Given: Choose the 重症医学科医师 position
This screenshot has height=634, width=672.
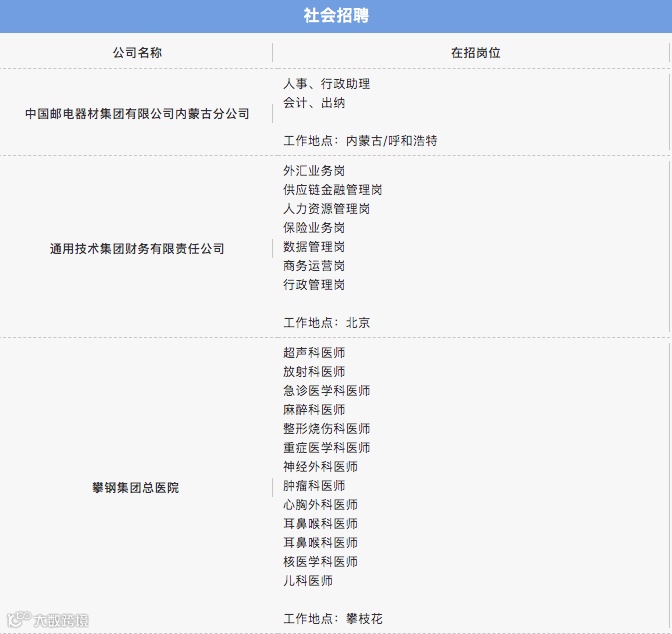Looking at the screenshot, I should point(327,448).
